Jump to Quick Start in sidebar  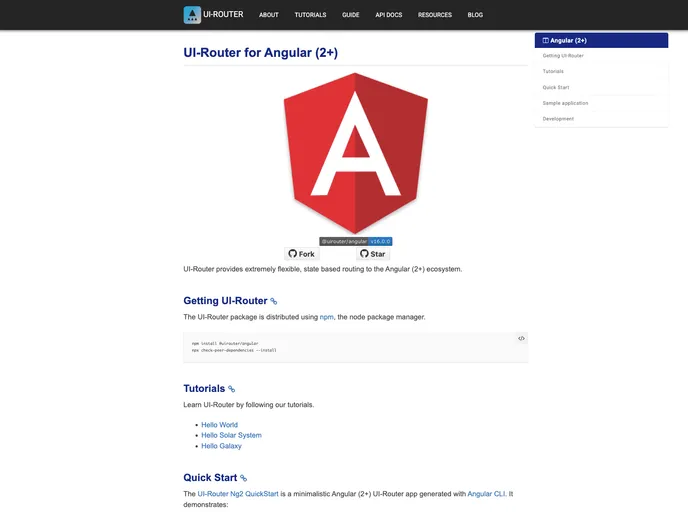[x=555, y=87]
